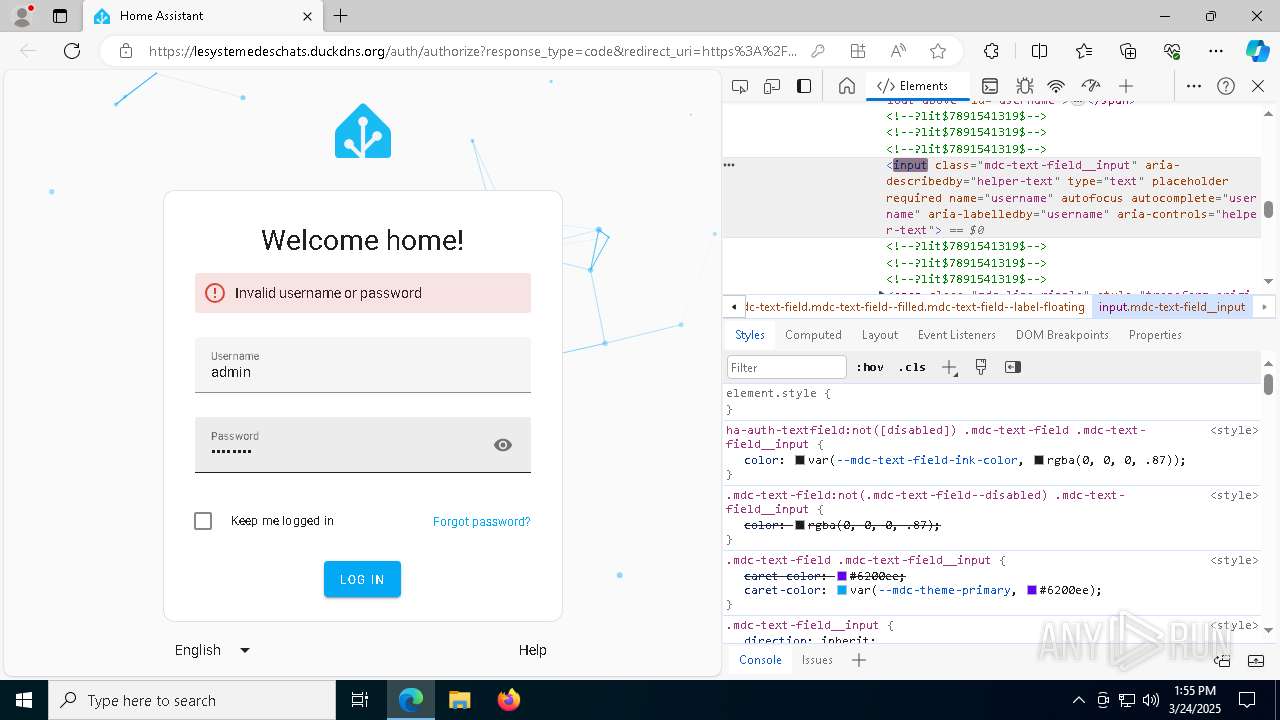Select the Styles tab

click(750, 335)
